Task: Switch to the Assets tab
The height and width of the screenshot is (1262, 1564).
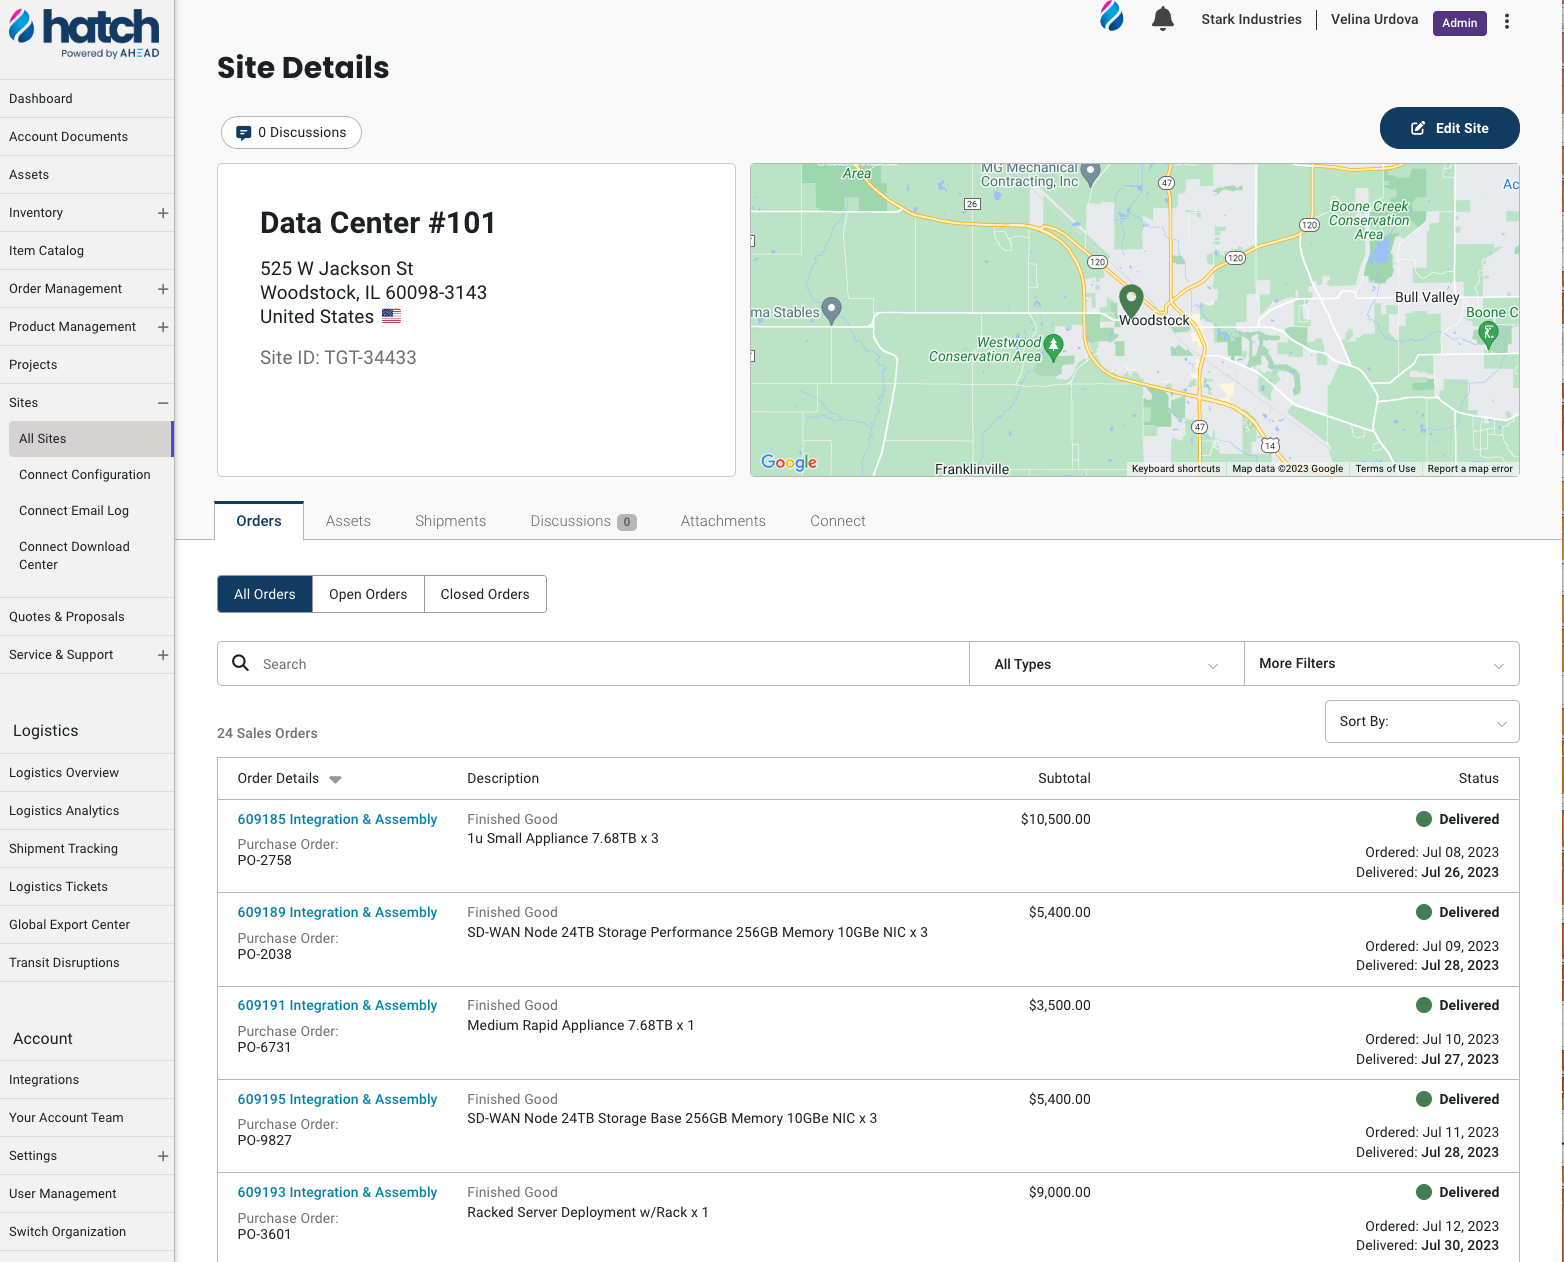Action: [x=348, y=521]
